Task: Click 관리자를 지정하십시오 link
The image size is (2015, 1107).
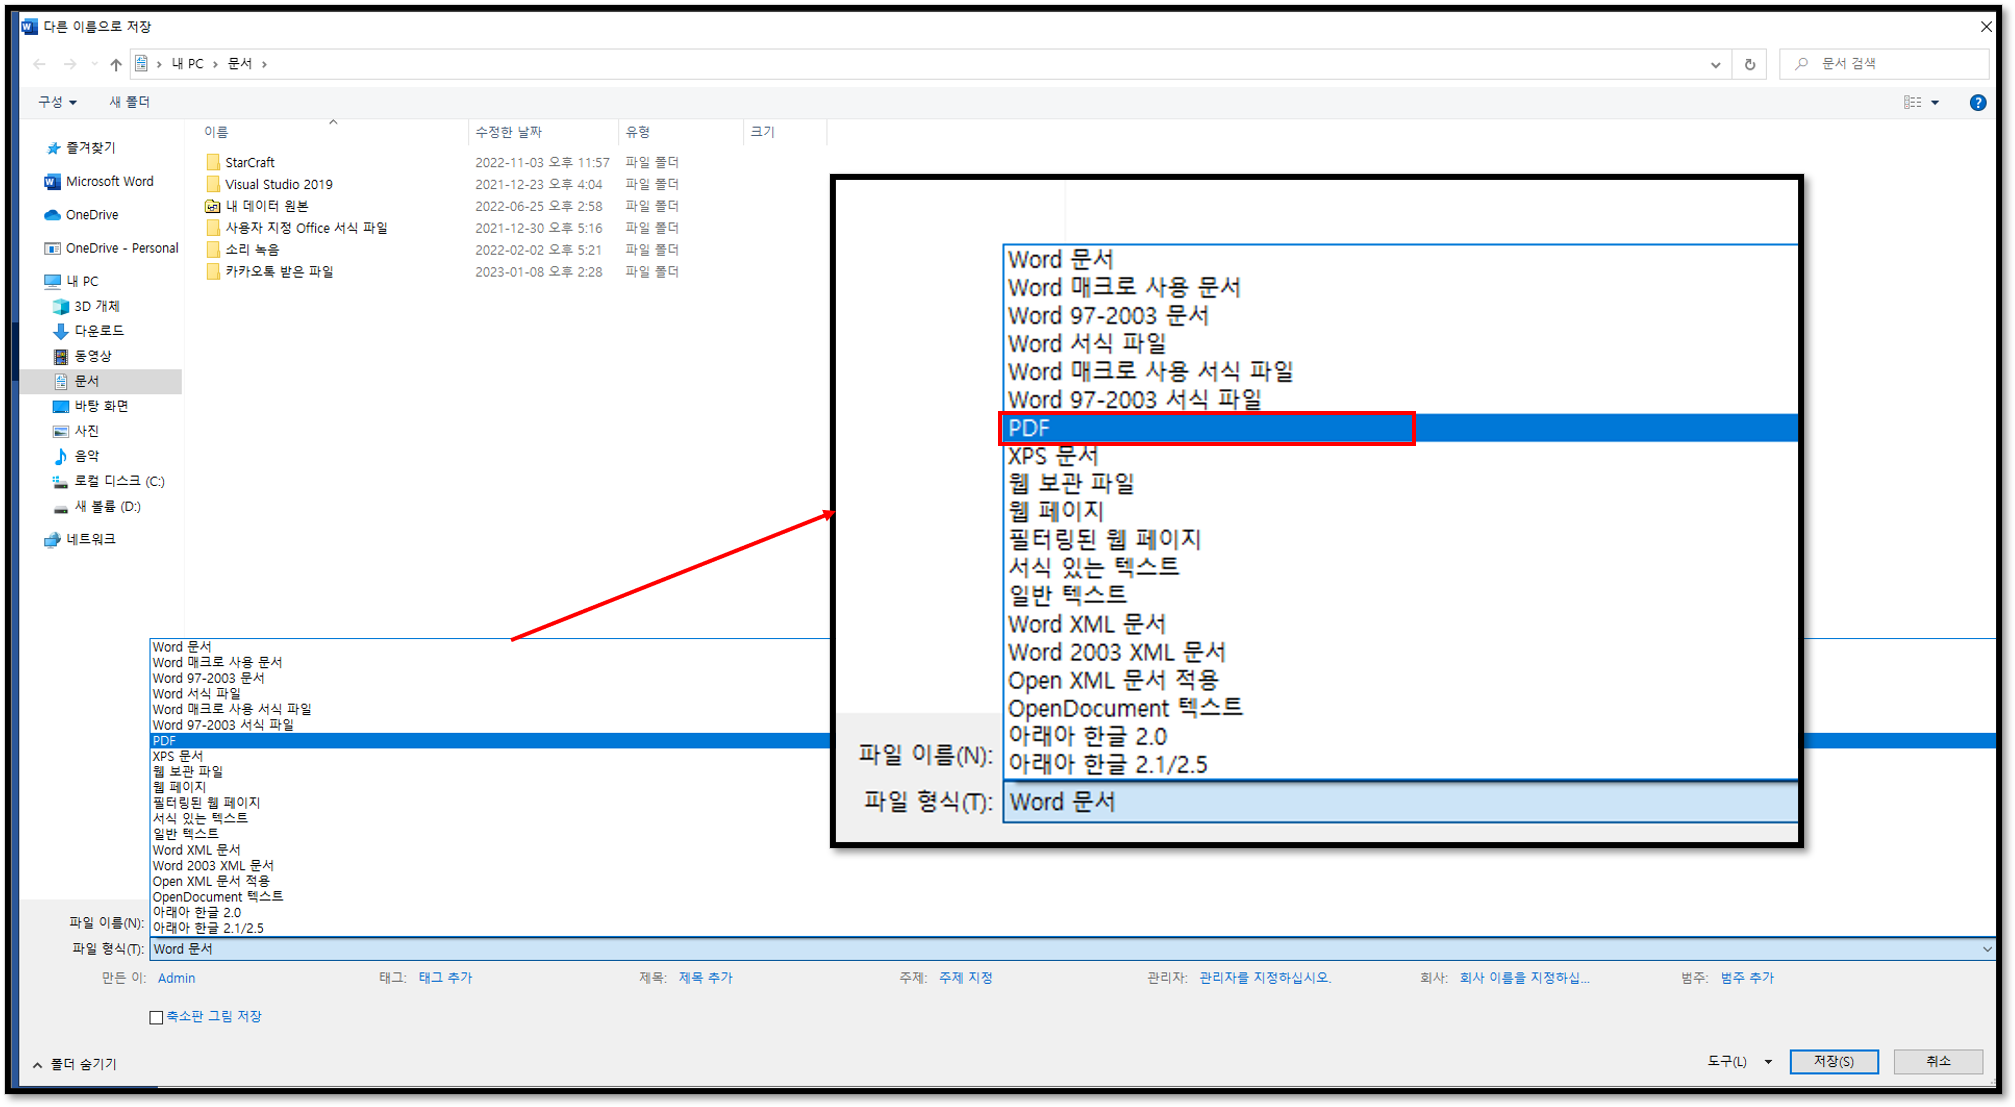Action: coord(1265,978)
